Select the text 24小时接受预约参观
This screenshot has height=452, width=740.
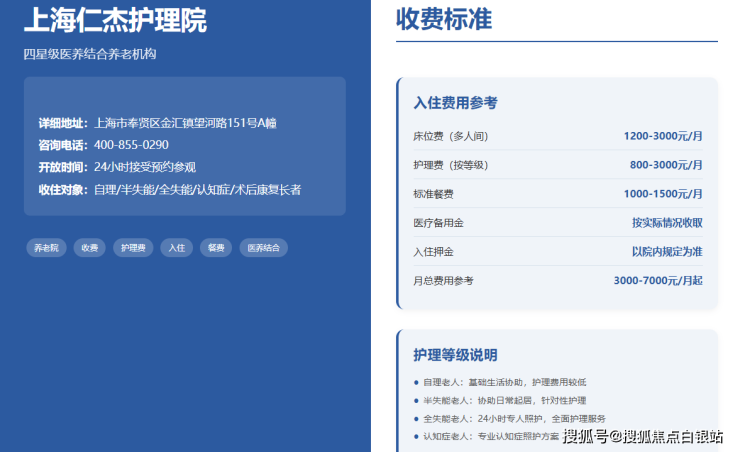[x=145, y=167]
